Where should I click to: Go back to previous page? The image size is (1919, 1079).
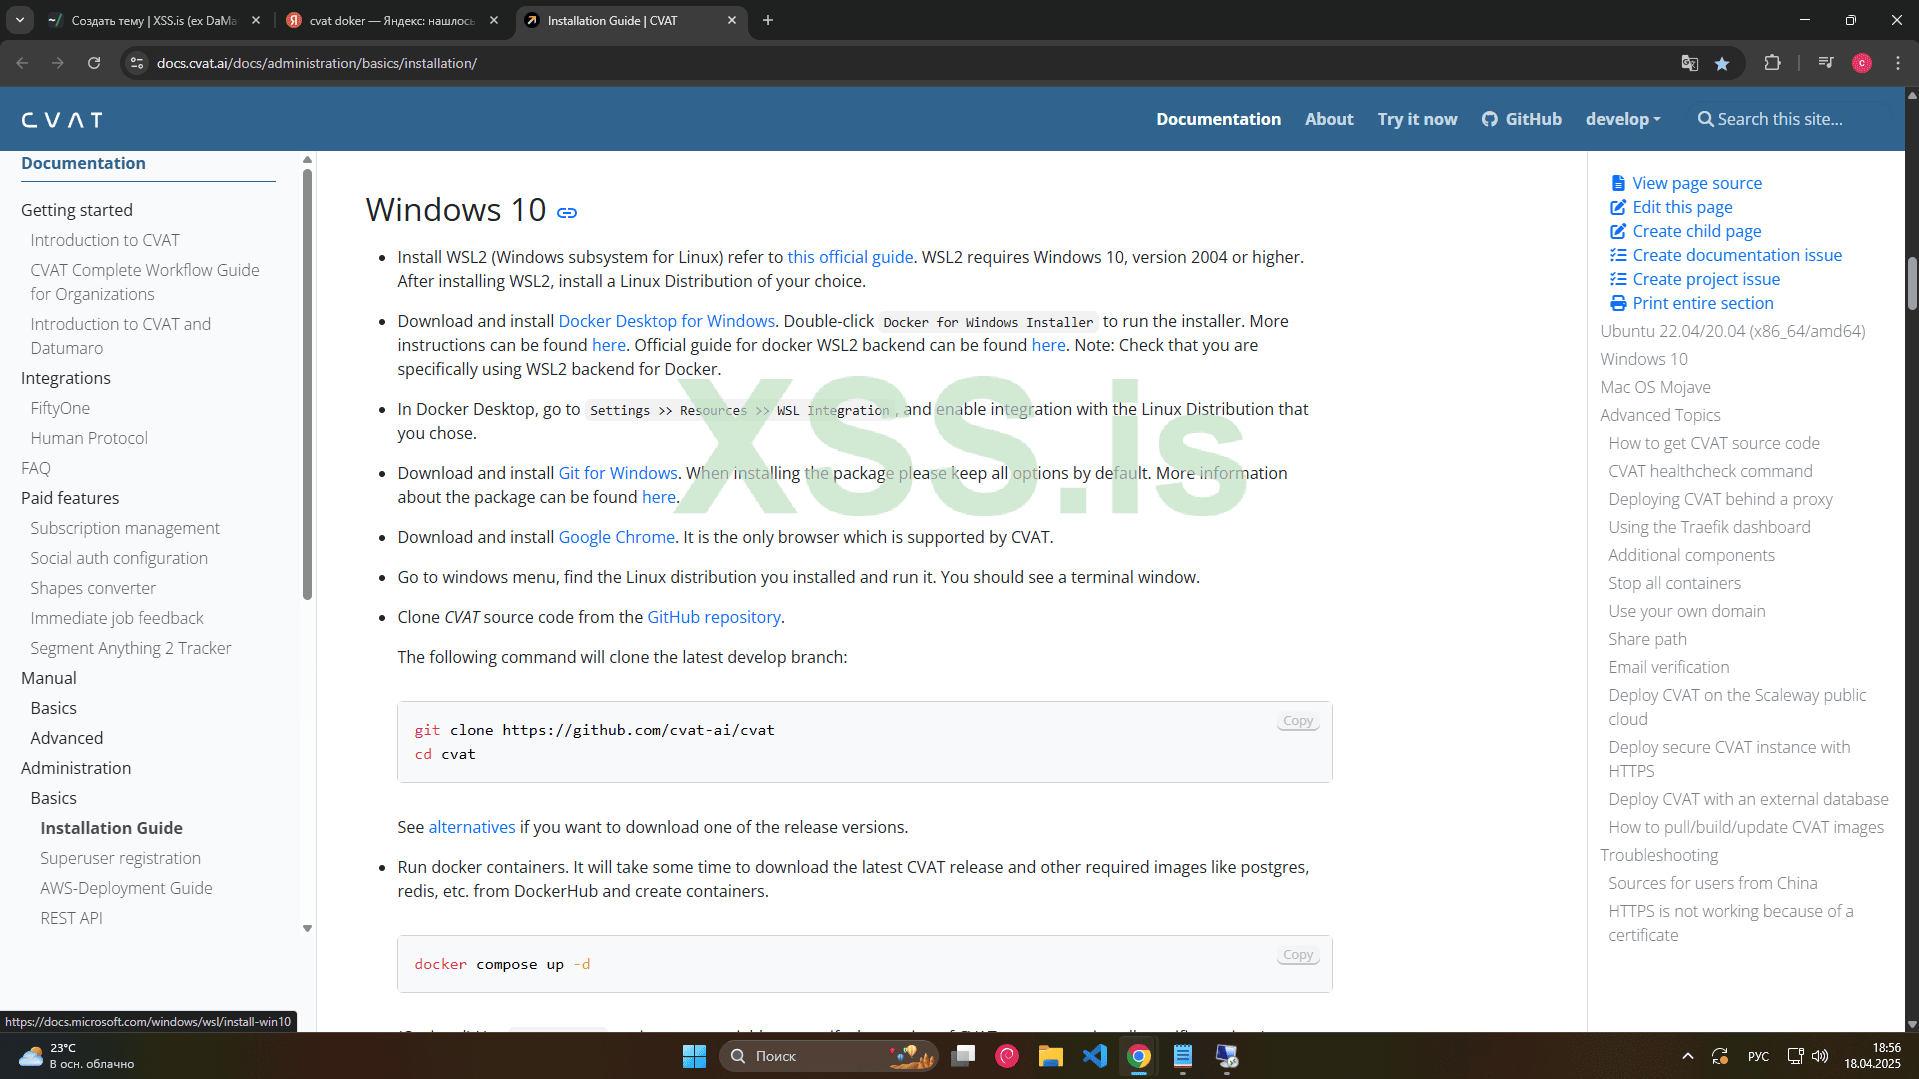click(x=22, y=63)
